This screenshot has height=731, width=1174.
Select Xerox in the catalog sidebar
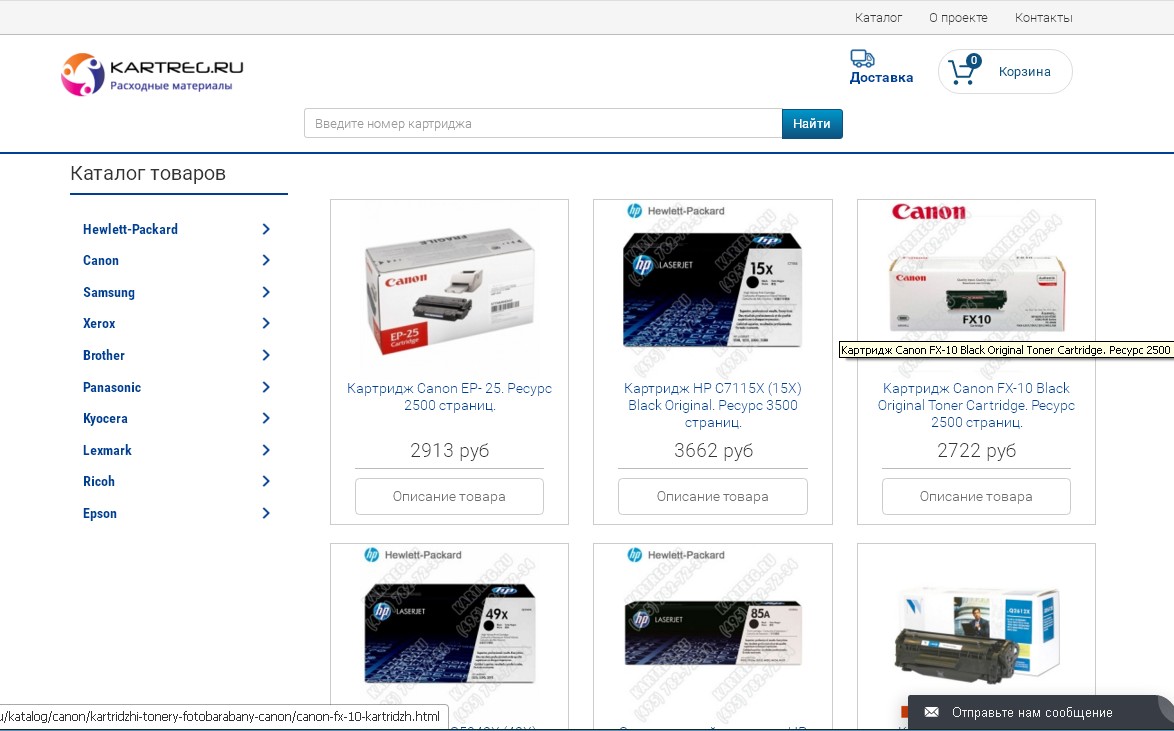pyautogui.click(x=100, y=324)
